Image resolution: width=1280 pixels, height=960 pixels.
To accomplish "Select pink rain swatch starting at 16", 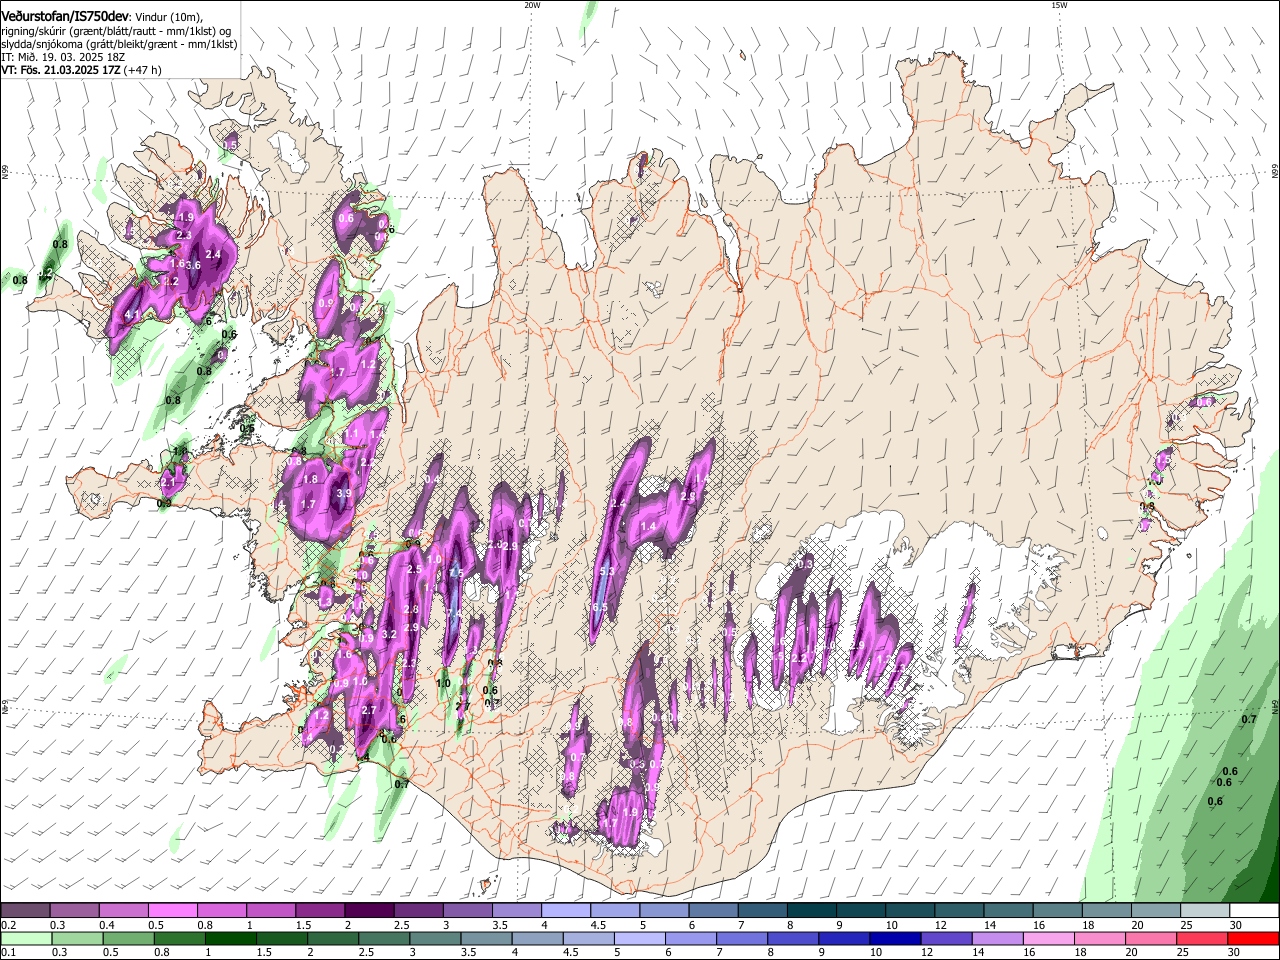I will (x=1050, y=938).
